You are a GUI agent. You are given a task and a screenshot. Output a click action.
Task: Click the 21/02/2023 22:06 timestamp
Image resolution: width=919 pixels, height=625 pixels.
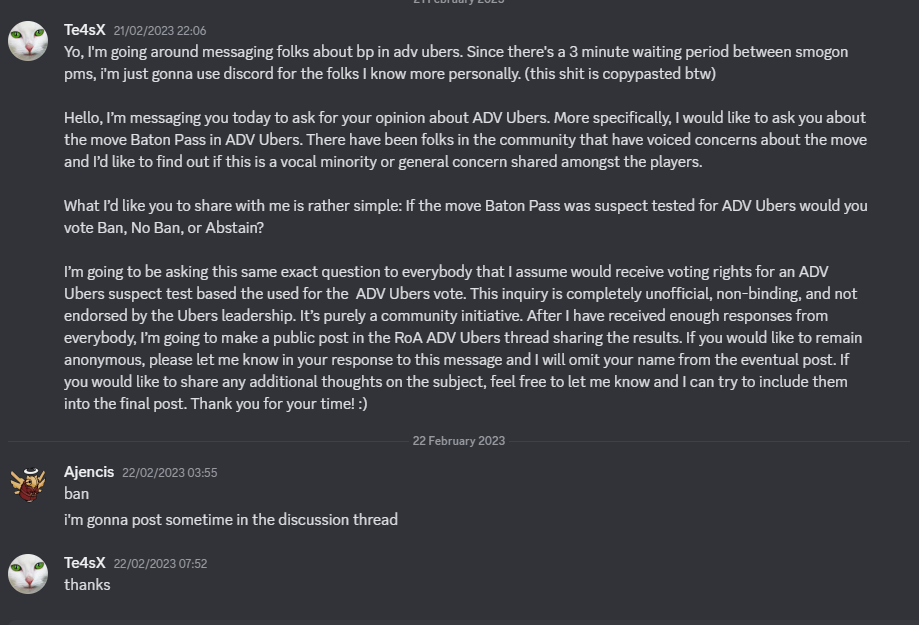click(x=160, y=31)
